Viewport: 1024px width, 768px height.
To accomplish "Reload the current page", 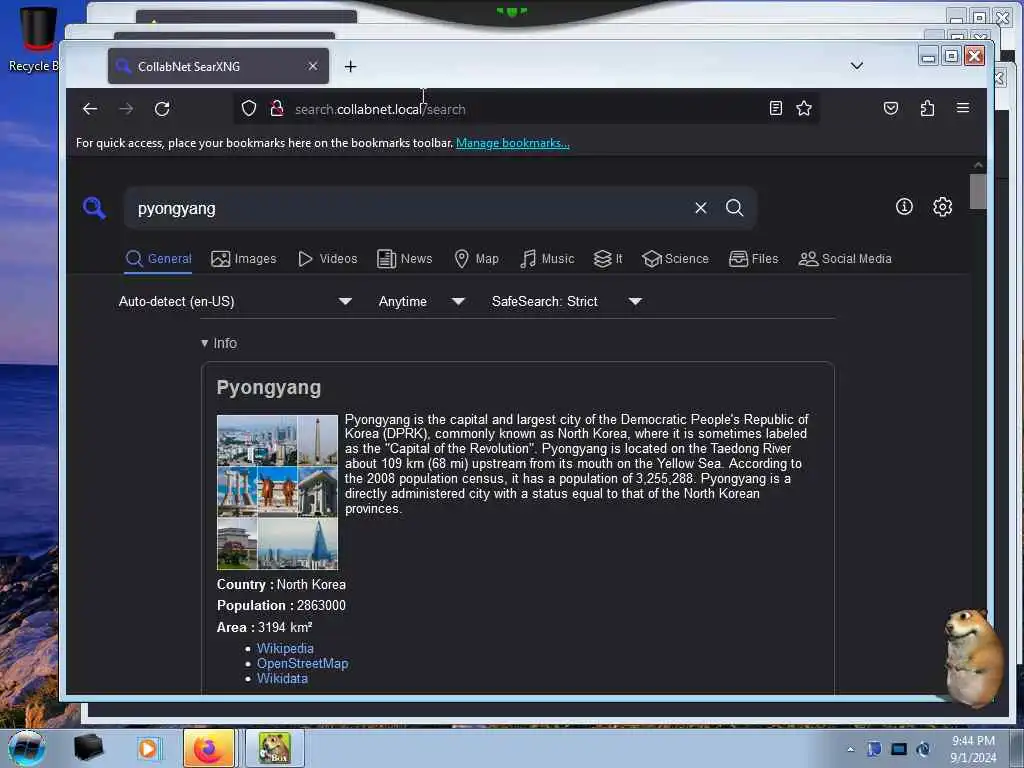I will [x=162, y=109].
